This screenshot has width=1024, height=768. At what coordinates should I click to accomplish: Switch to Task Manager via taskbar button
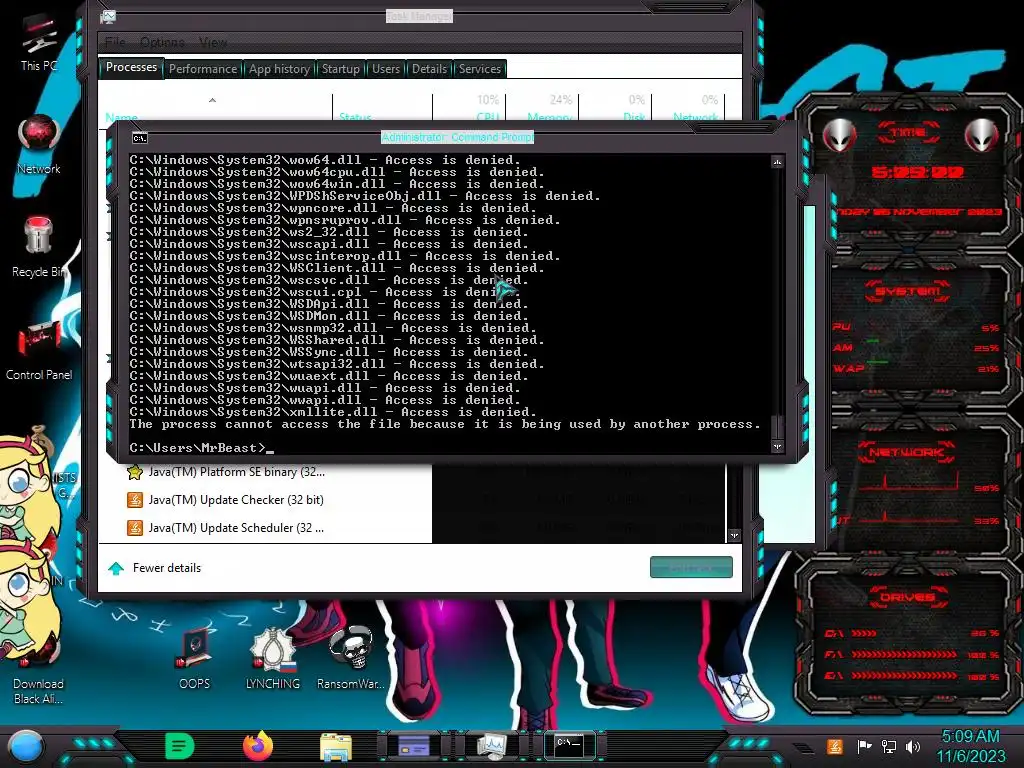pyautogui.click(x=491, y=746)
